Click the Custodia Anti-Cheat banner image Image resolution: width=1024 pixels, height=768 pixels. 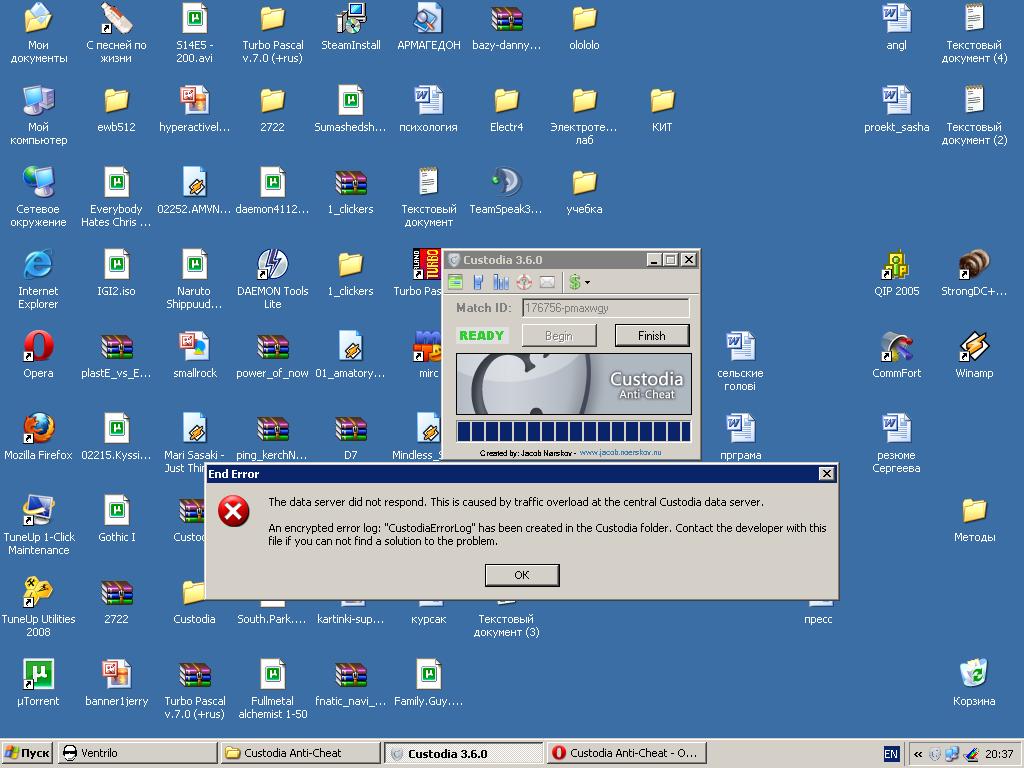pos(573,384)
